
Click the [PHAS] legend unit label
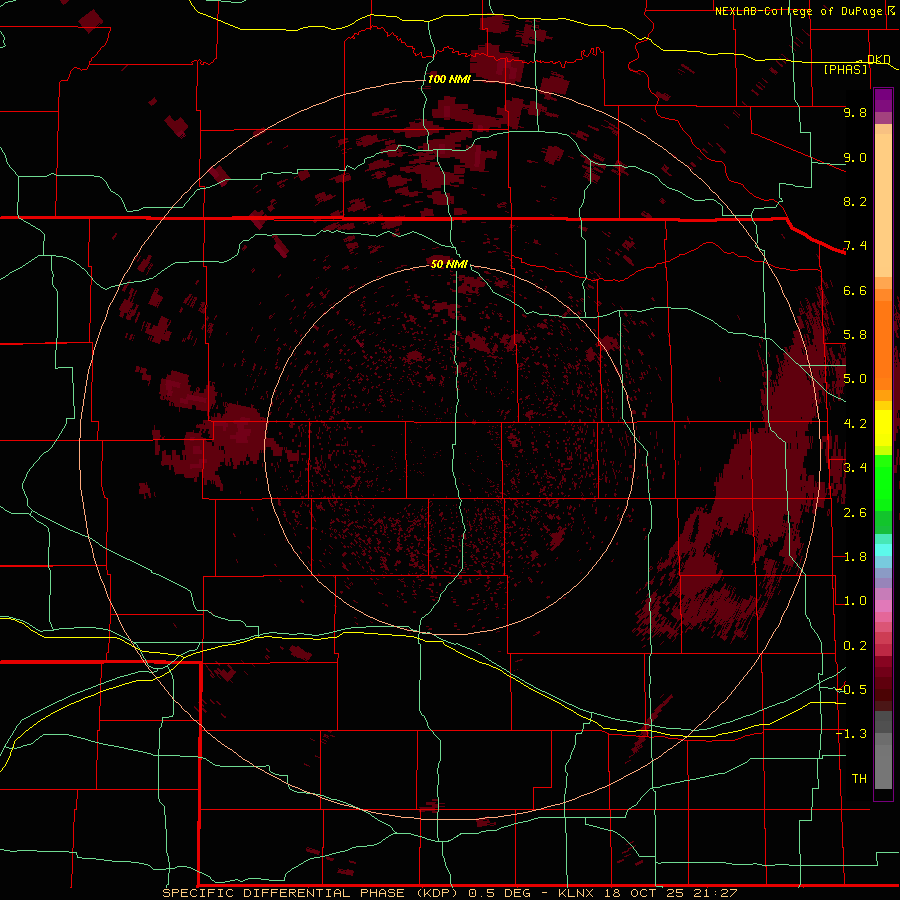click(x=845, y=69)
